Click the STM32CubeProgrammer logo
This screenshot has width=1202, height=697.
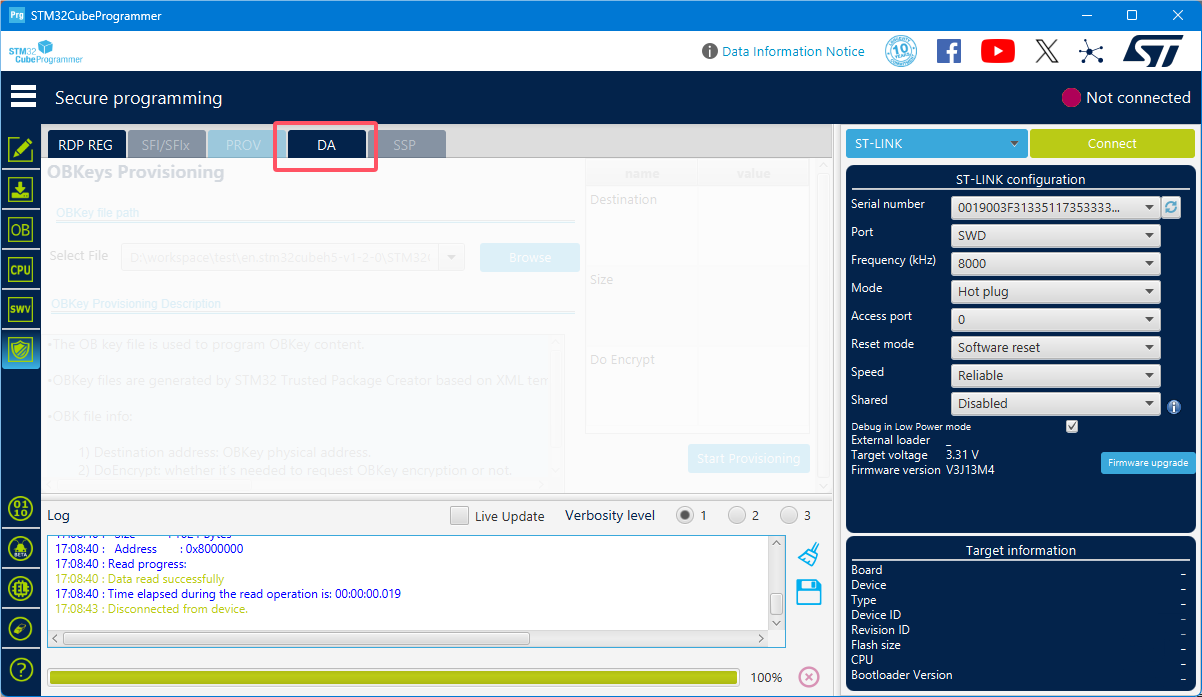coord(45,52)
